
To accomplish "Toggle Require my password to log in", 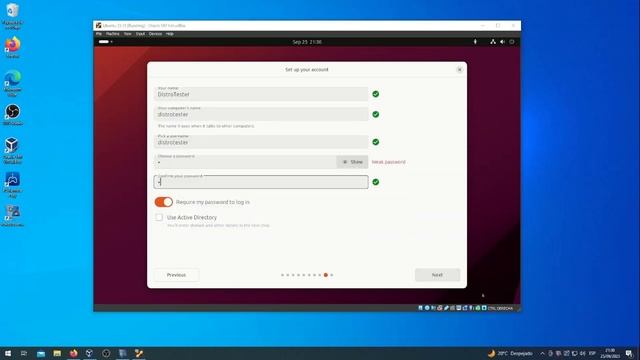I will coord(164,202).
